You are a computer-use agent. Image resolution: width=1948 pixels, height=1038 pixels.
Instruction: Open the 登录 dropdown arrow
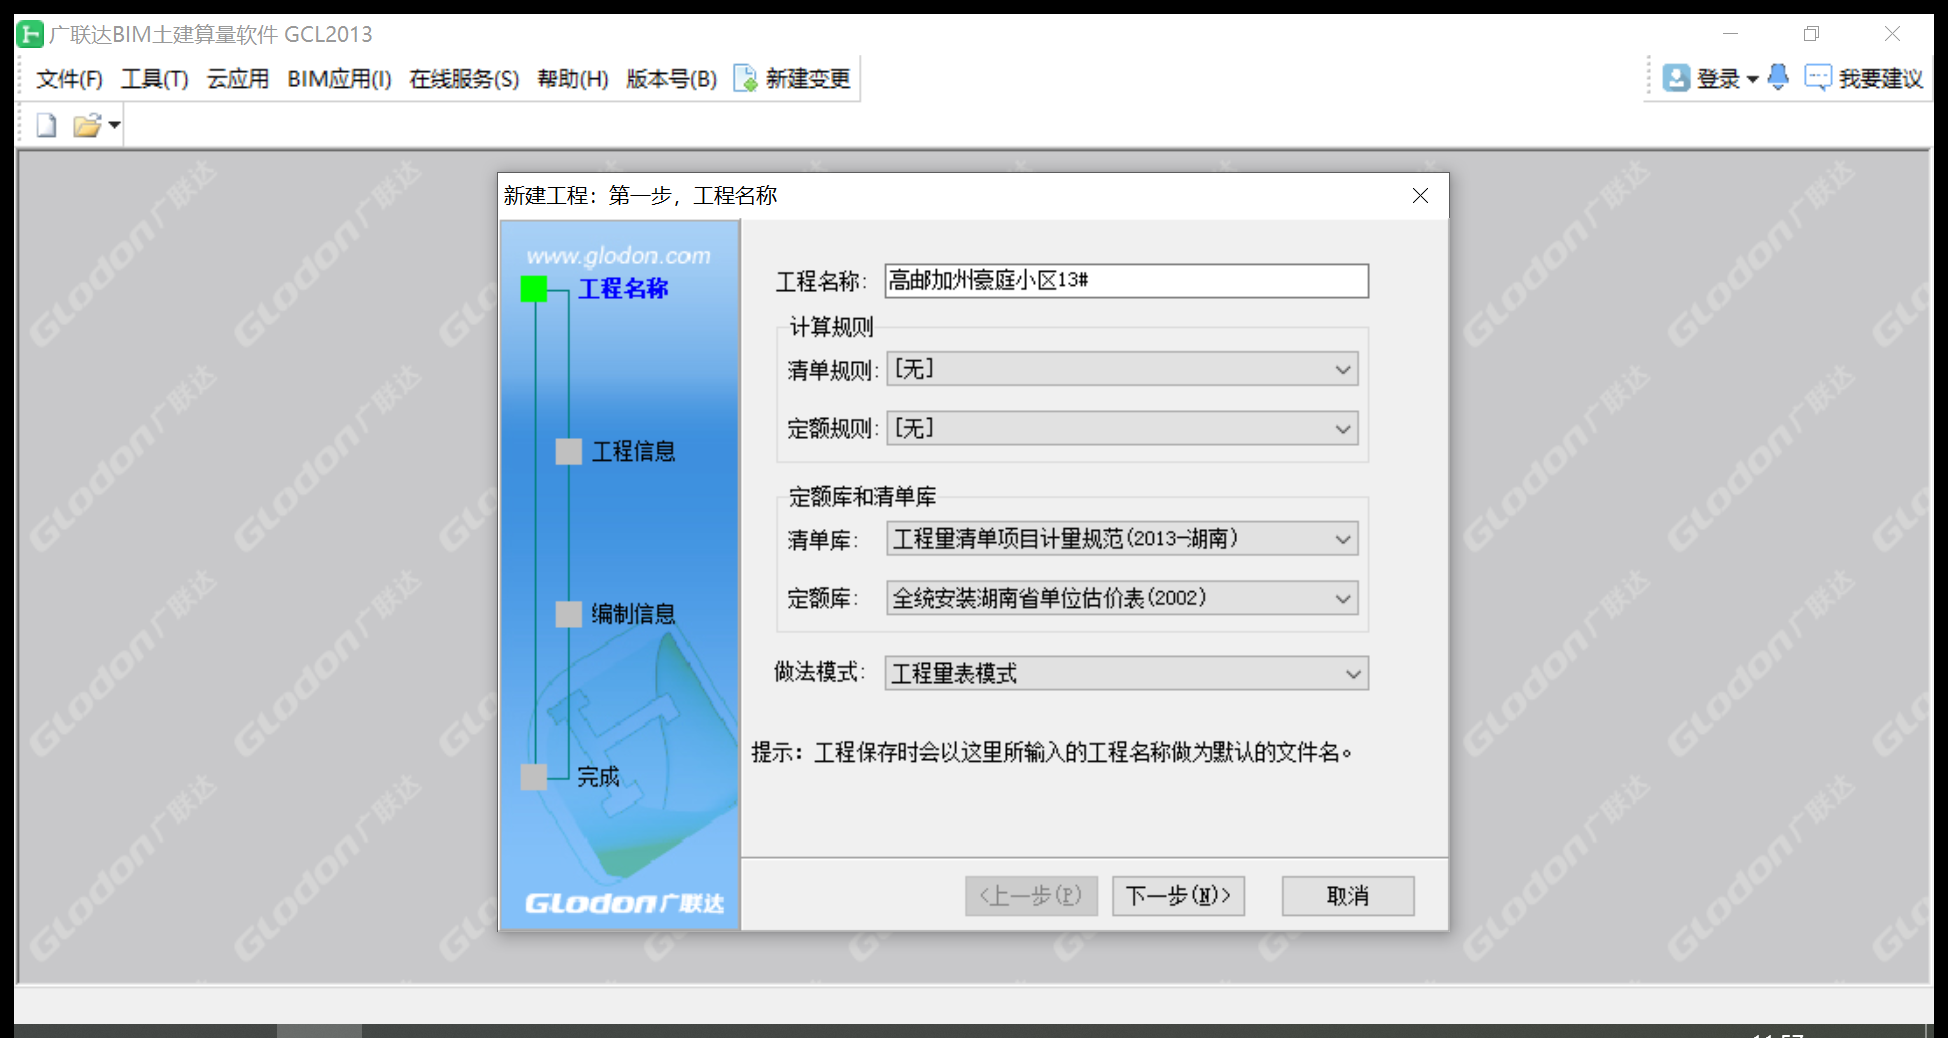click(x=1752, y=80)
